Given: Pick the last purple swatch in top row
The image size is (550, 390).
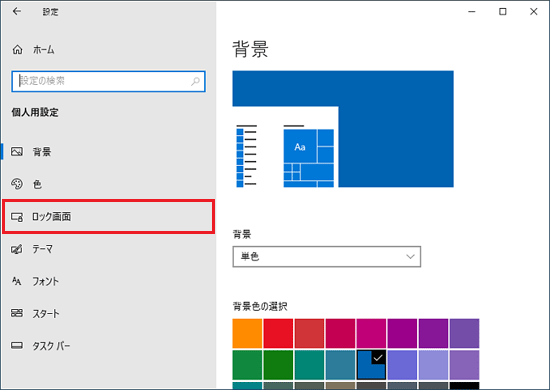Looking at the screenshot, I should 464,333.
